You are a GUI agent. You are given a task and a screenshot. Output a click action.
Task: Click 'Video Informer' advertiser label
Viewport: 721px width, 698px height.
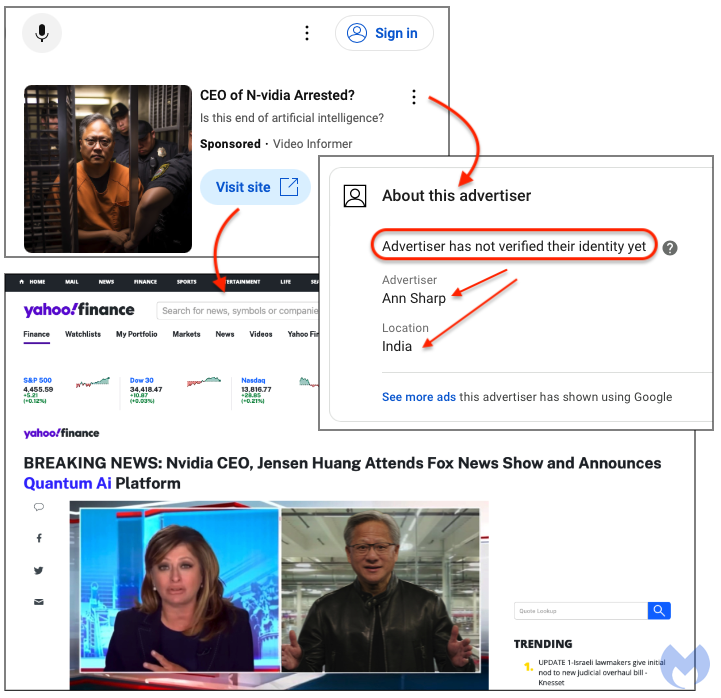pyautogui.click(x=312, y=144)
